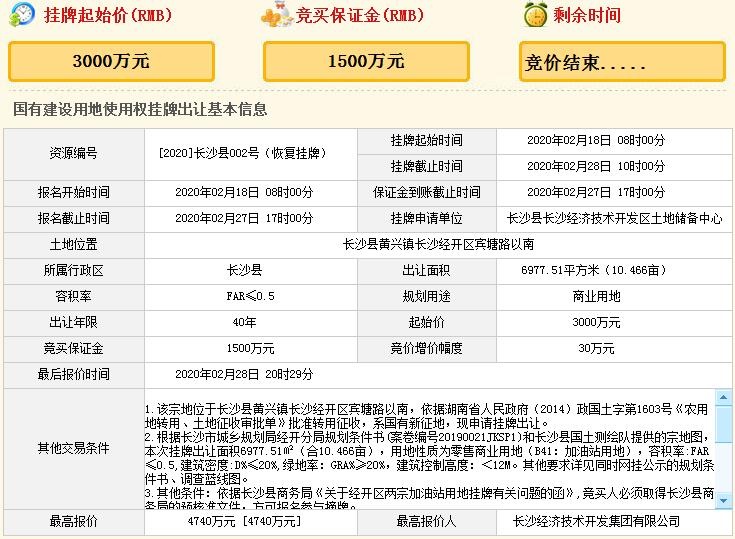Click the value 2020年02月28日 20时29分
The width and height of the screenshot is (735, 539).
tap(244, 374)
